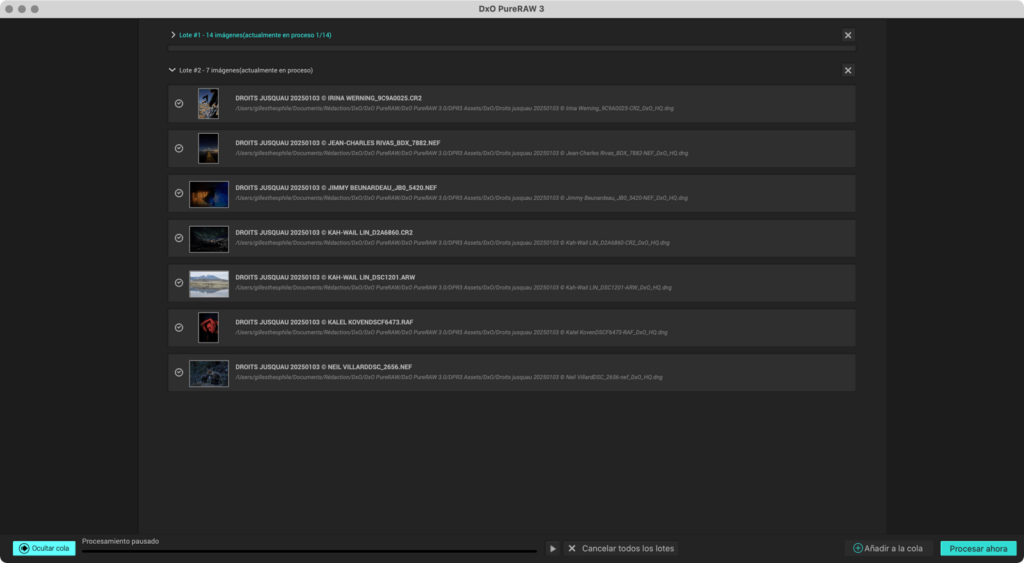
Task: Click the paused processing progress bar
Action: pos(309,551)
